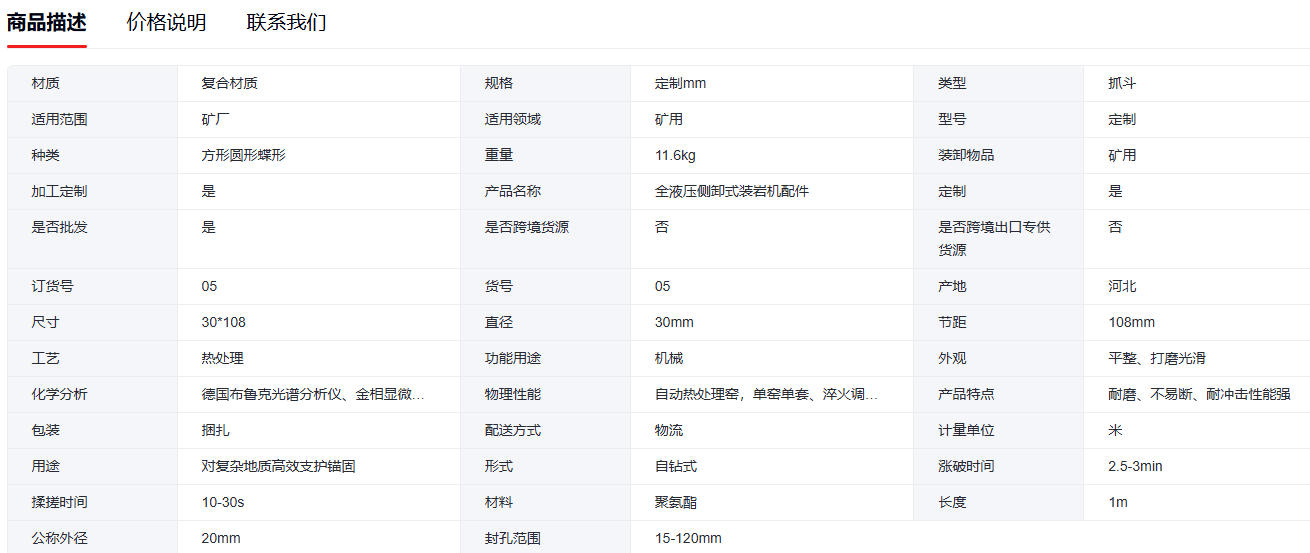Click the 是否跨境出口专供货源 label cell
This screenshot has height=553, width=1310.
993,238
